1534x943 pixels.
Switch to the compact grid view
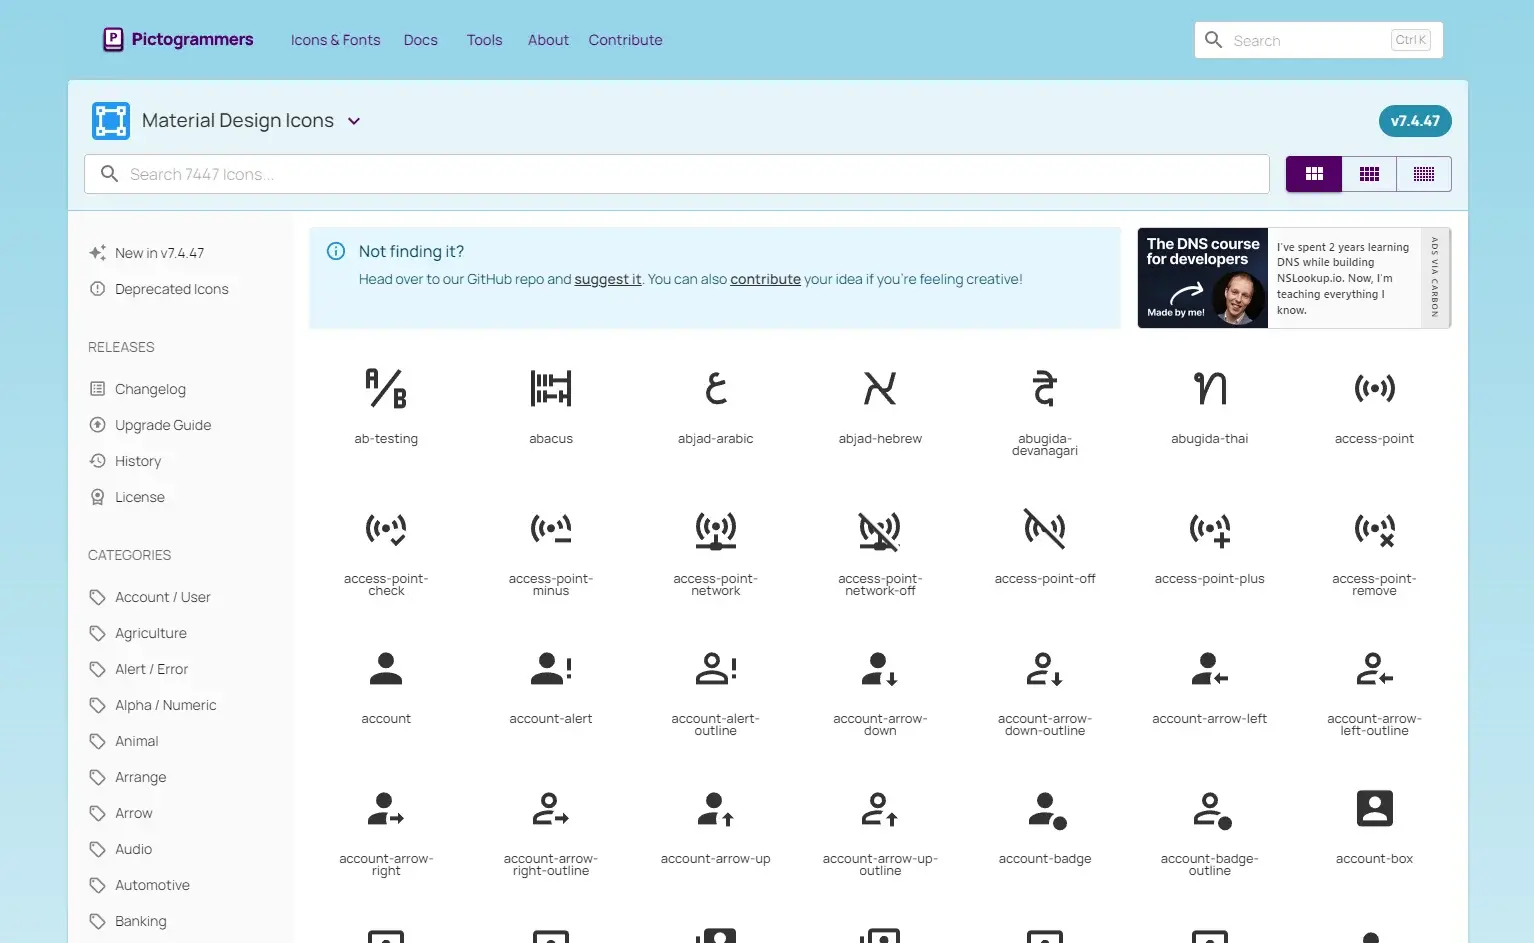point(1424,174)
